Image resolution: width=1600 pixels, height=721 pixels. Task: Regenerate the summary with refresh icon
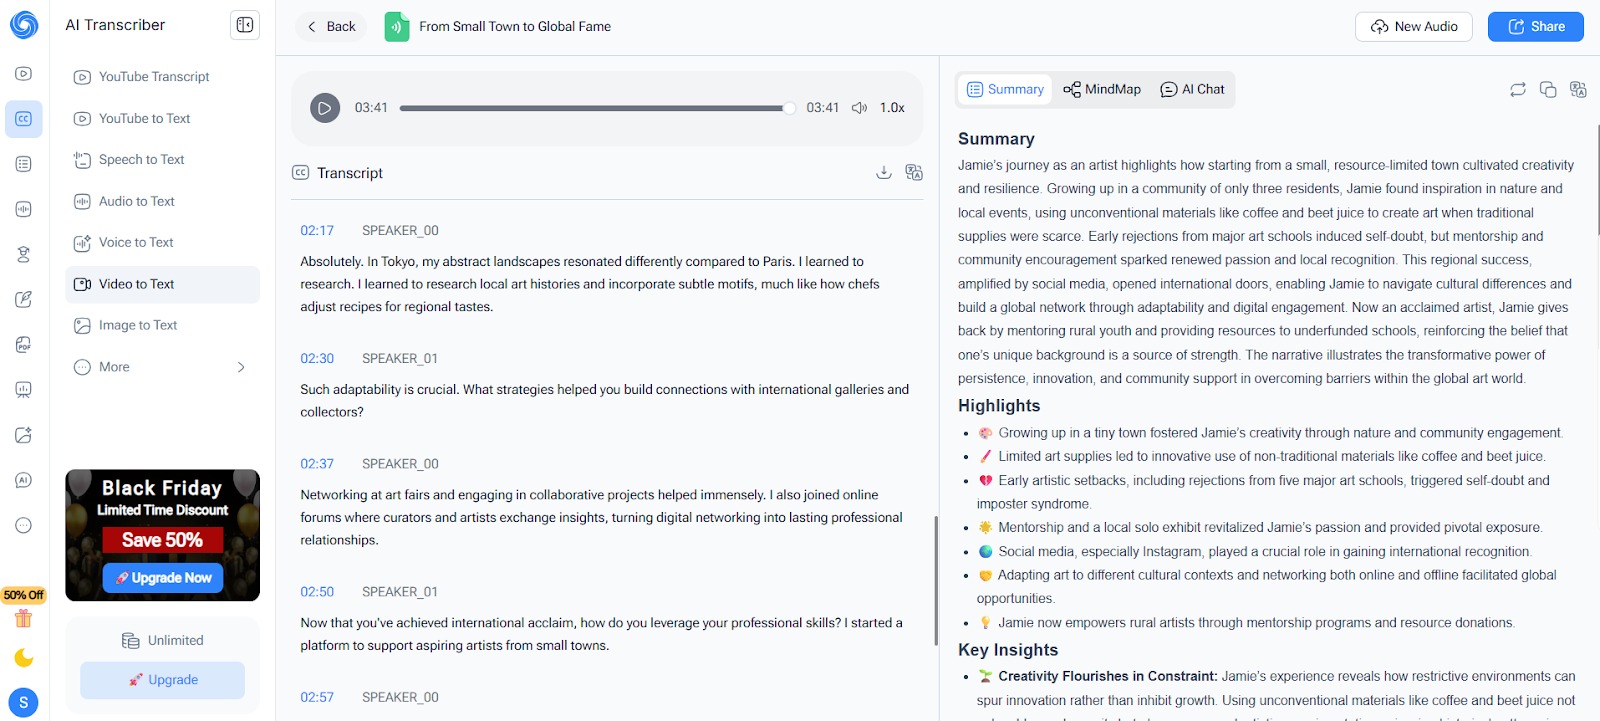click(1518, 90)
